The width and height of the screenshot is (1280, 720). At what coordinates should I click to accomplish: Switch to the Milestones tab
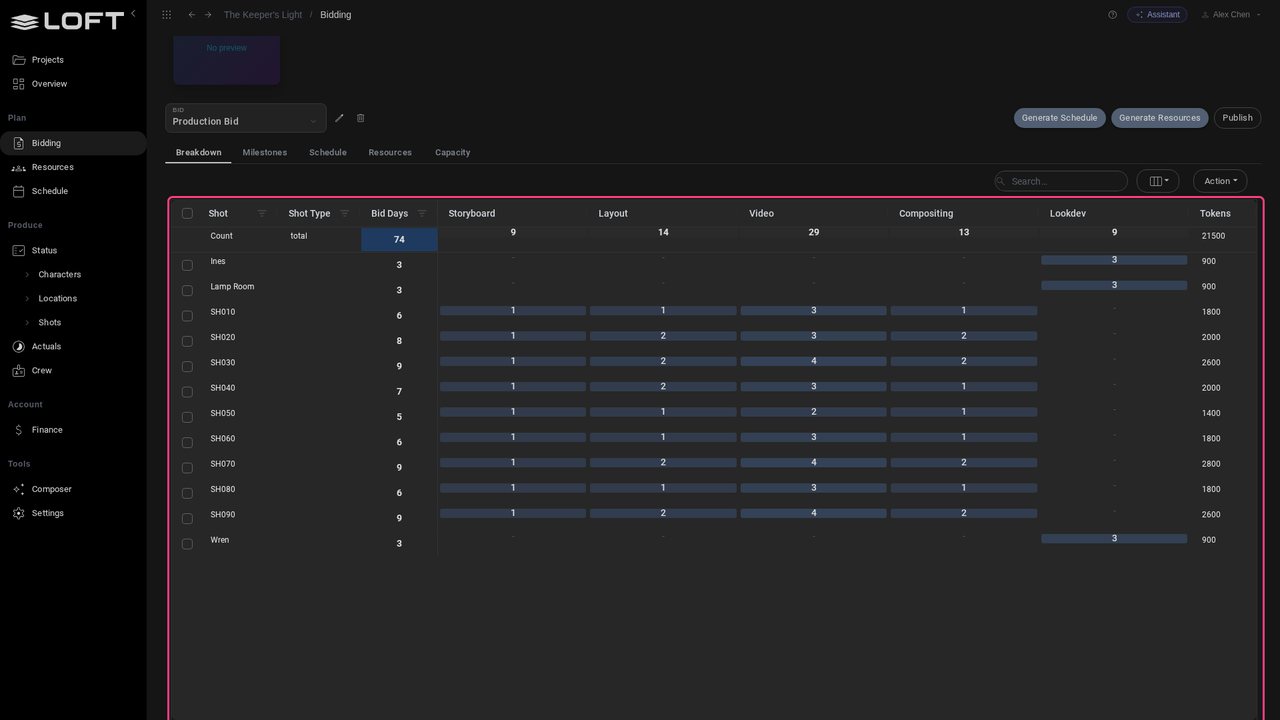tap(265, 153)
